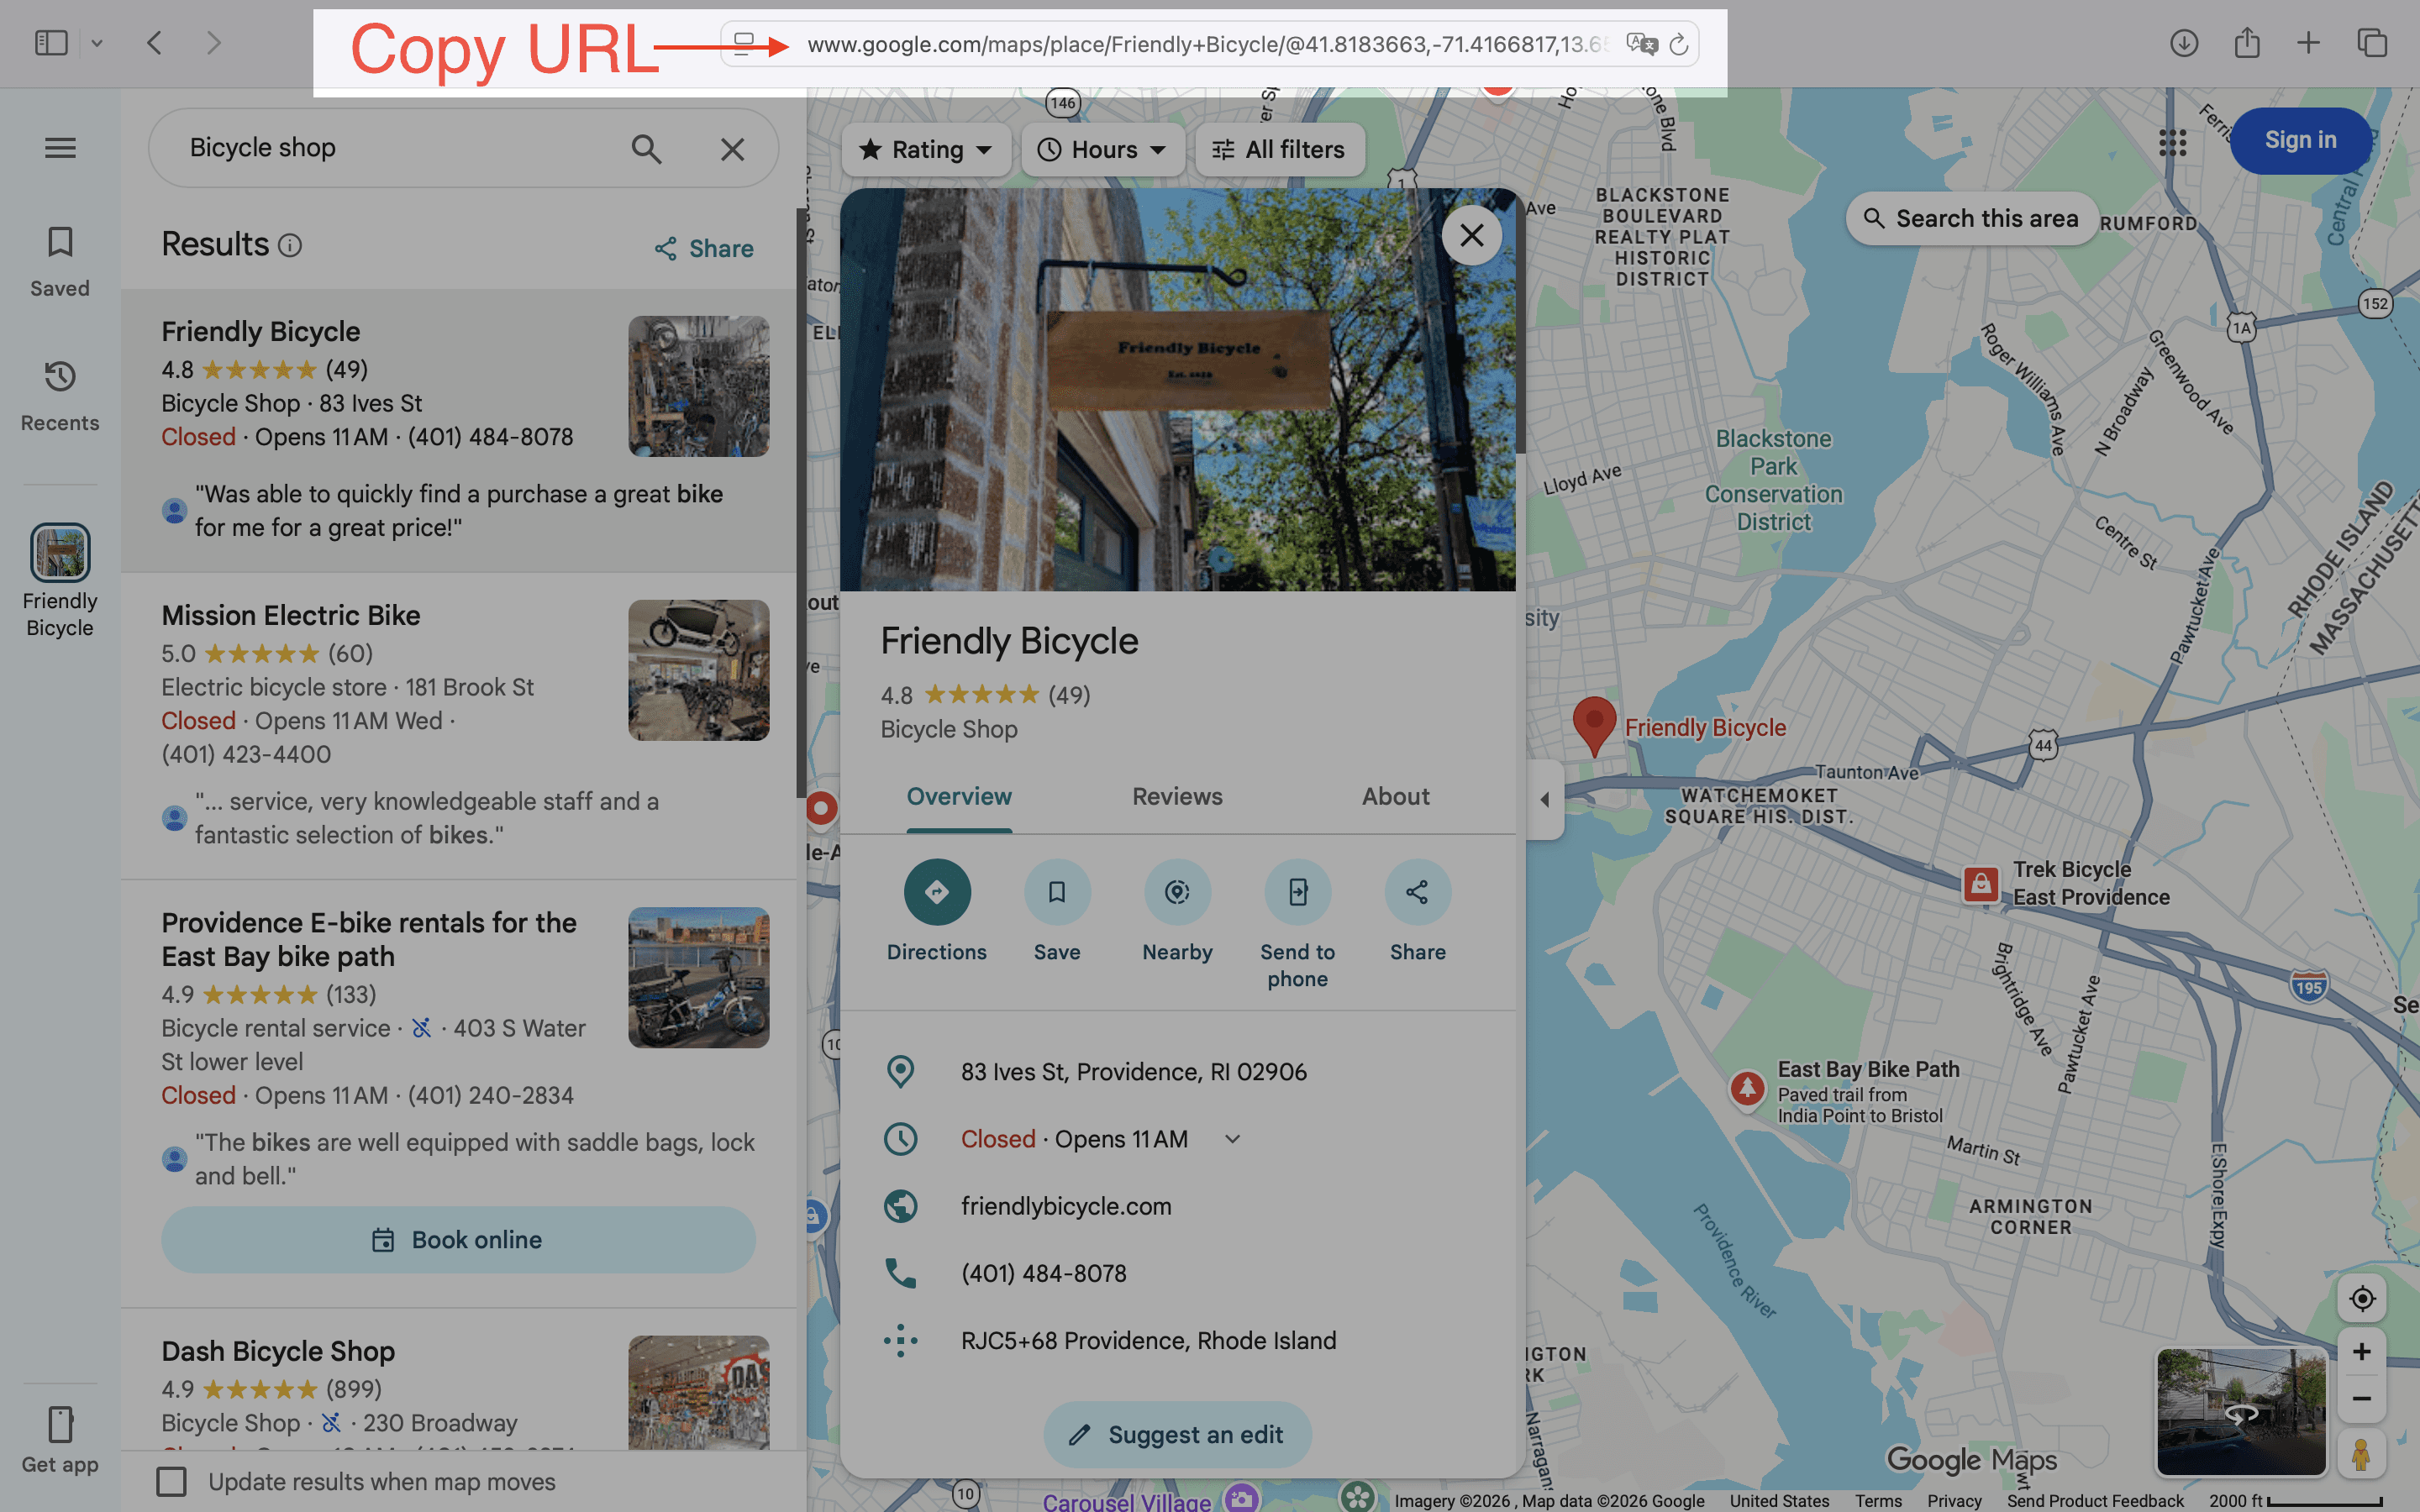This screenshot has width=2420, height=1512.
Task: Show browser tab overview
Action: coord(2372,43)
